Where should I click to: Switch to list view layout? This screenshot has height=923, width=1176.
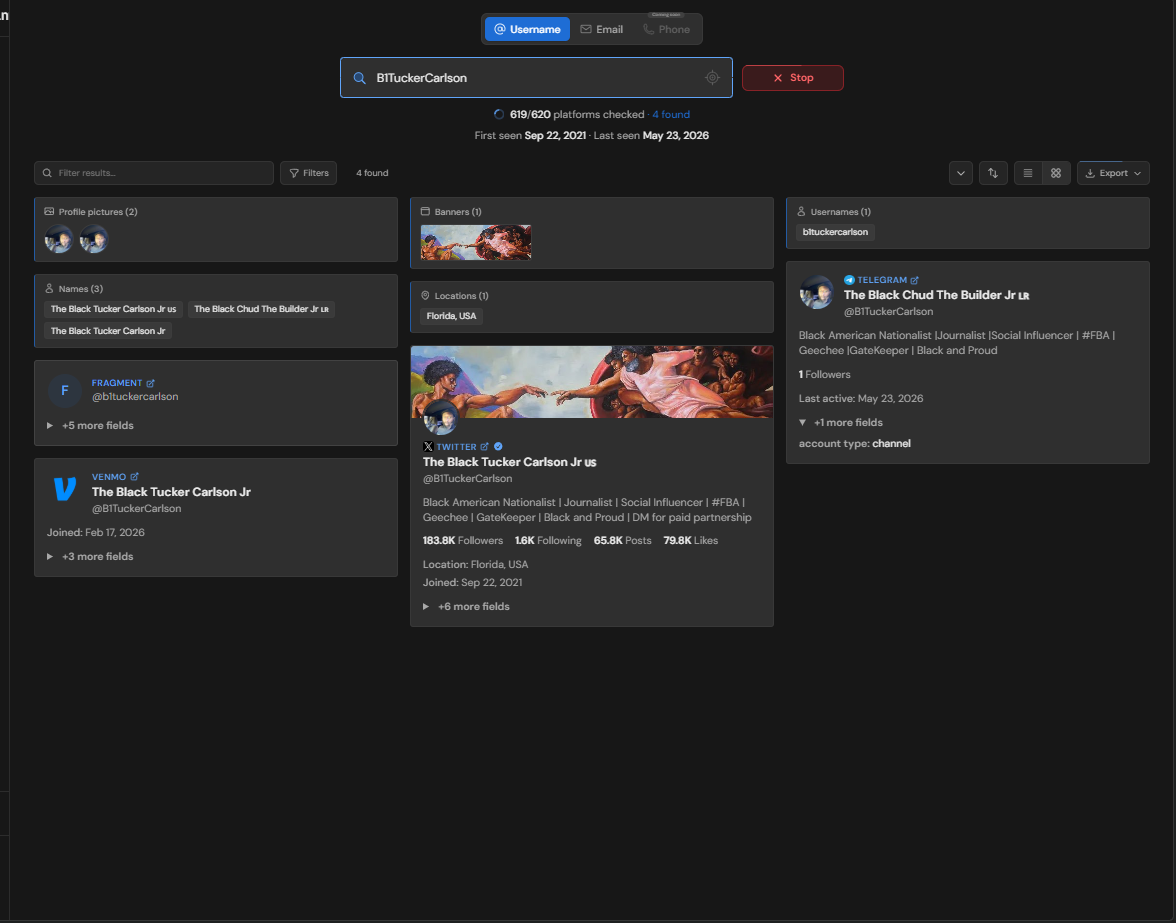point(1028,173)
